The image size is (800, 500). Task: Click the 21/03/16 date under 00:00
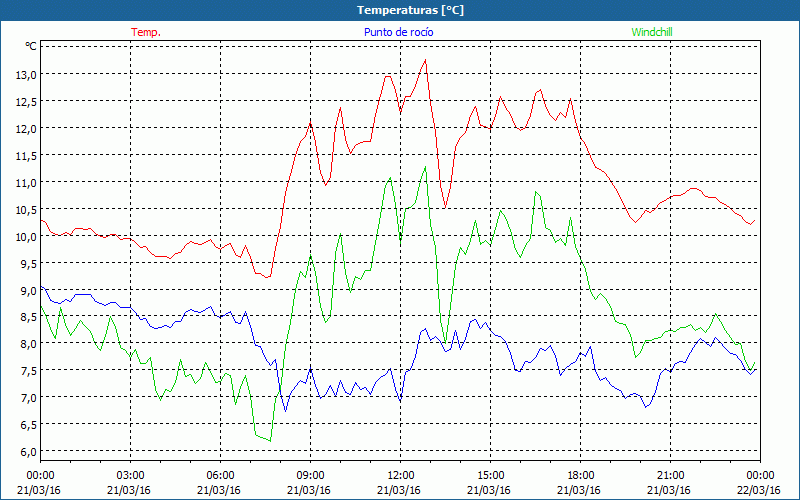(39, 490)
